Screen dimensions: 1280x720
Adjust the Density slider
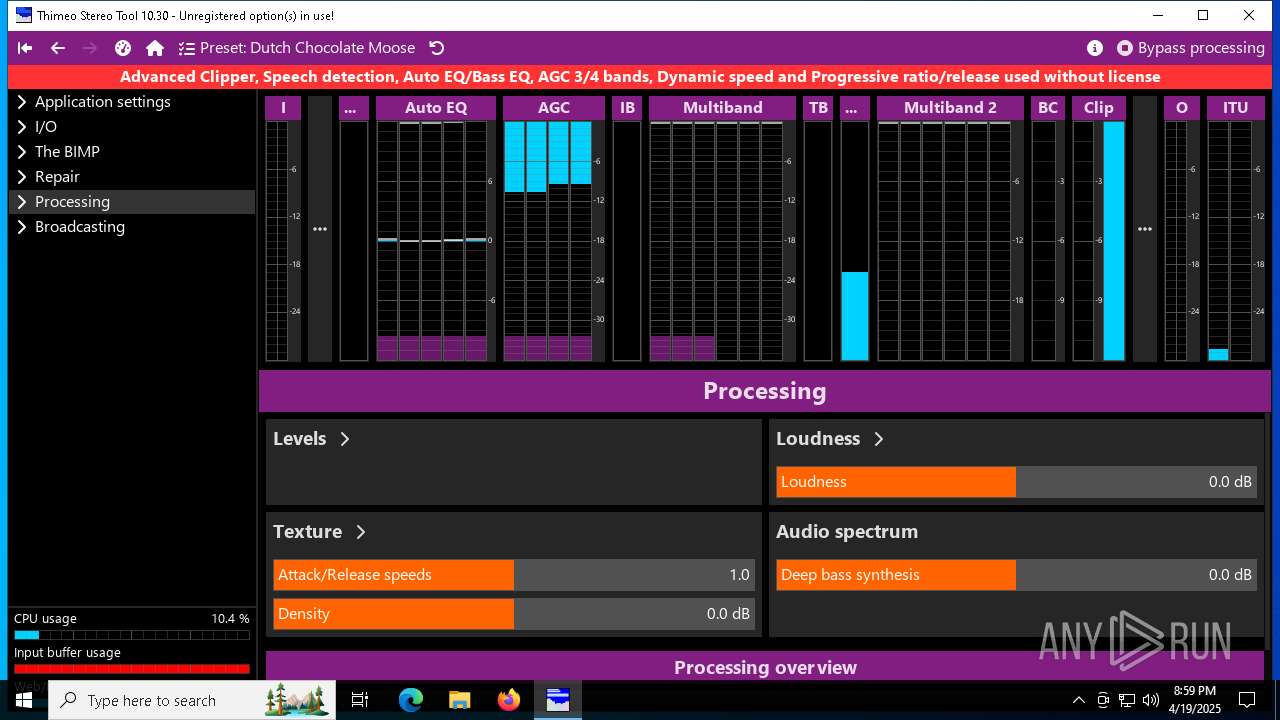tap(514, 614)
